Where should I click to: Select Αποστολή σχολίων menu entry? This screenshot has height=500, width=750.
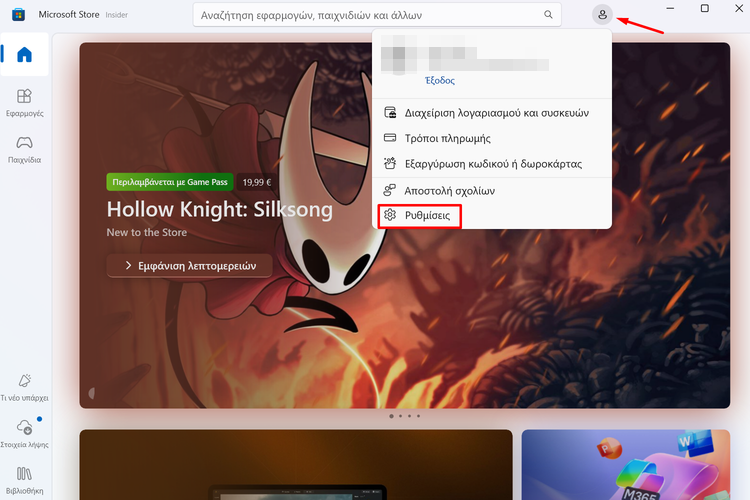[492, 190]
